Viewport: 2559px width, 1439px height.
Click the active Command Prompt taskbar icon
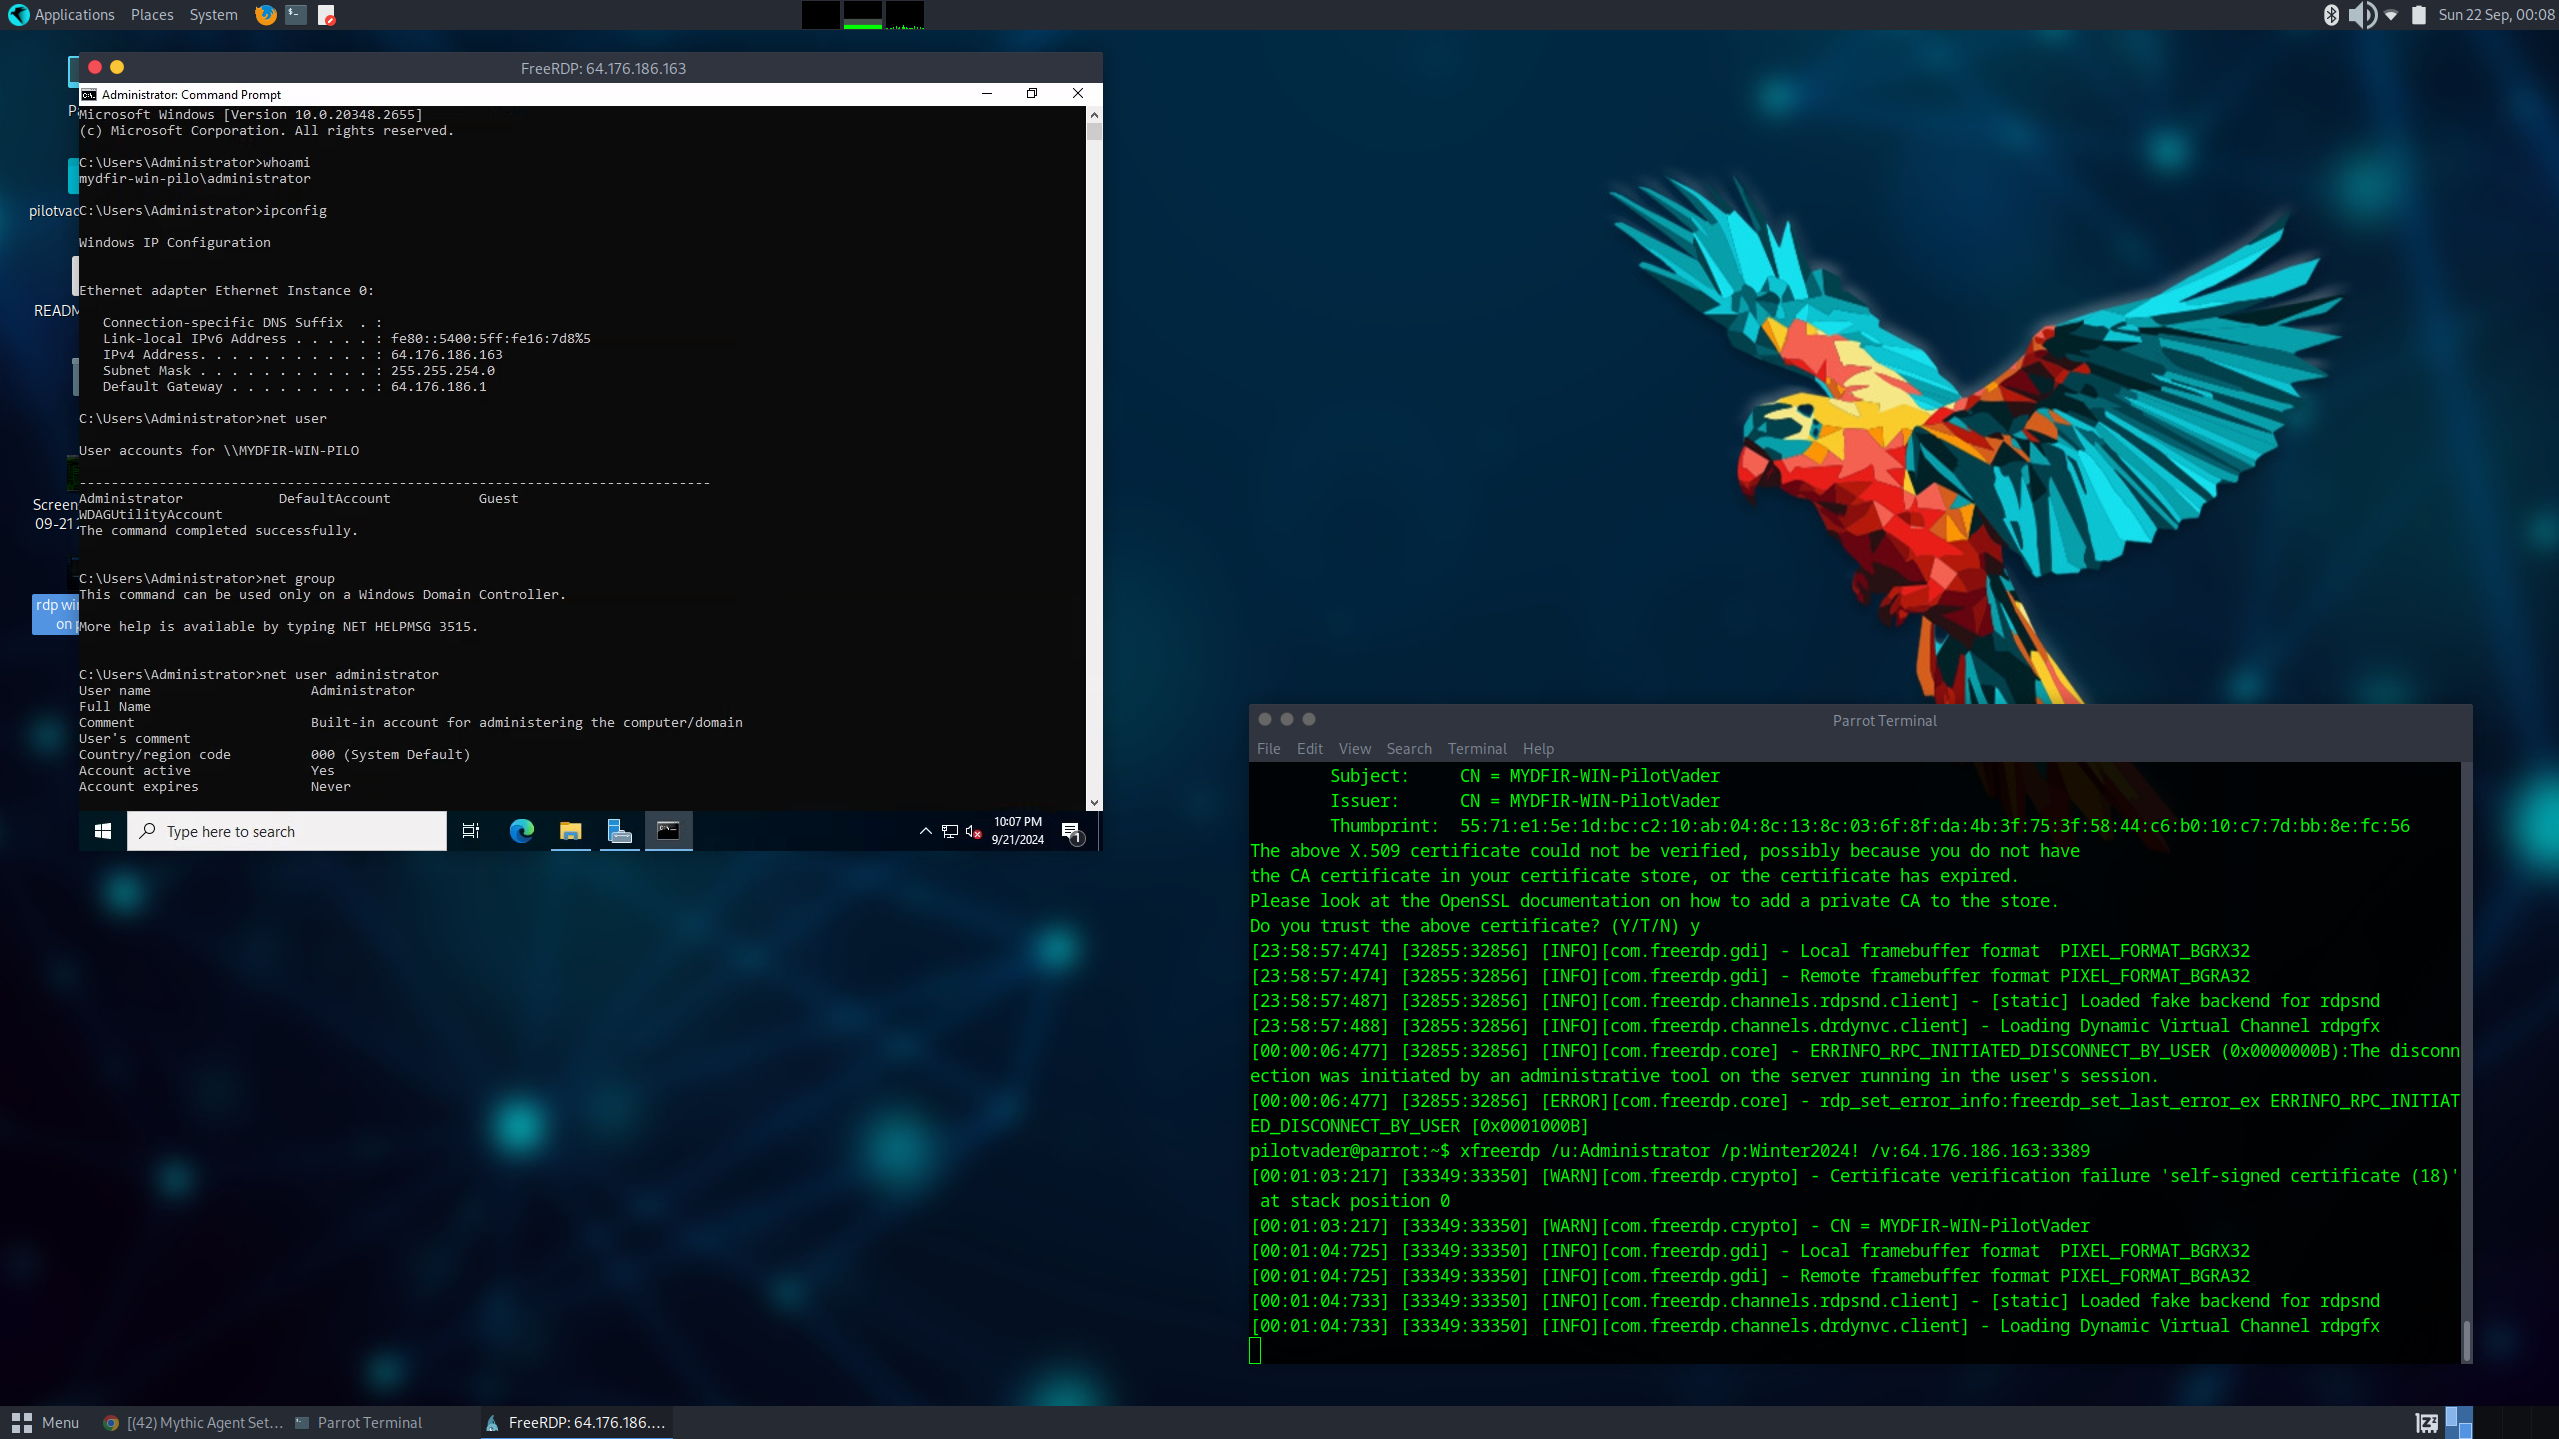(x=668, y=831)
